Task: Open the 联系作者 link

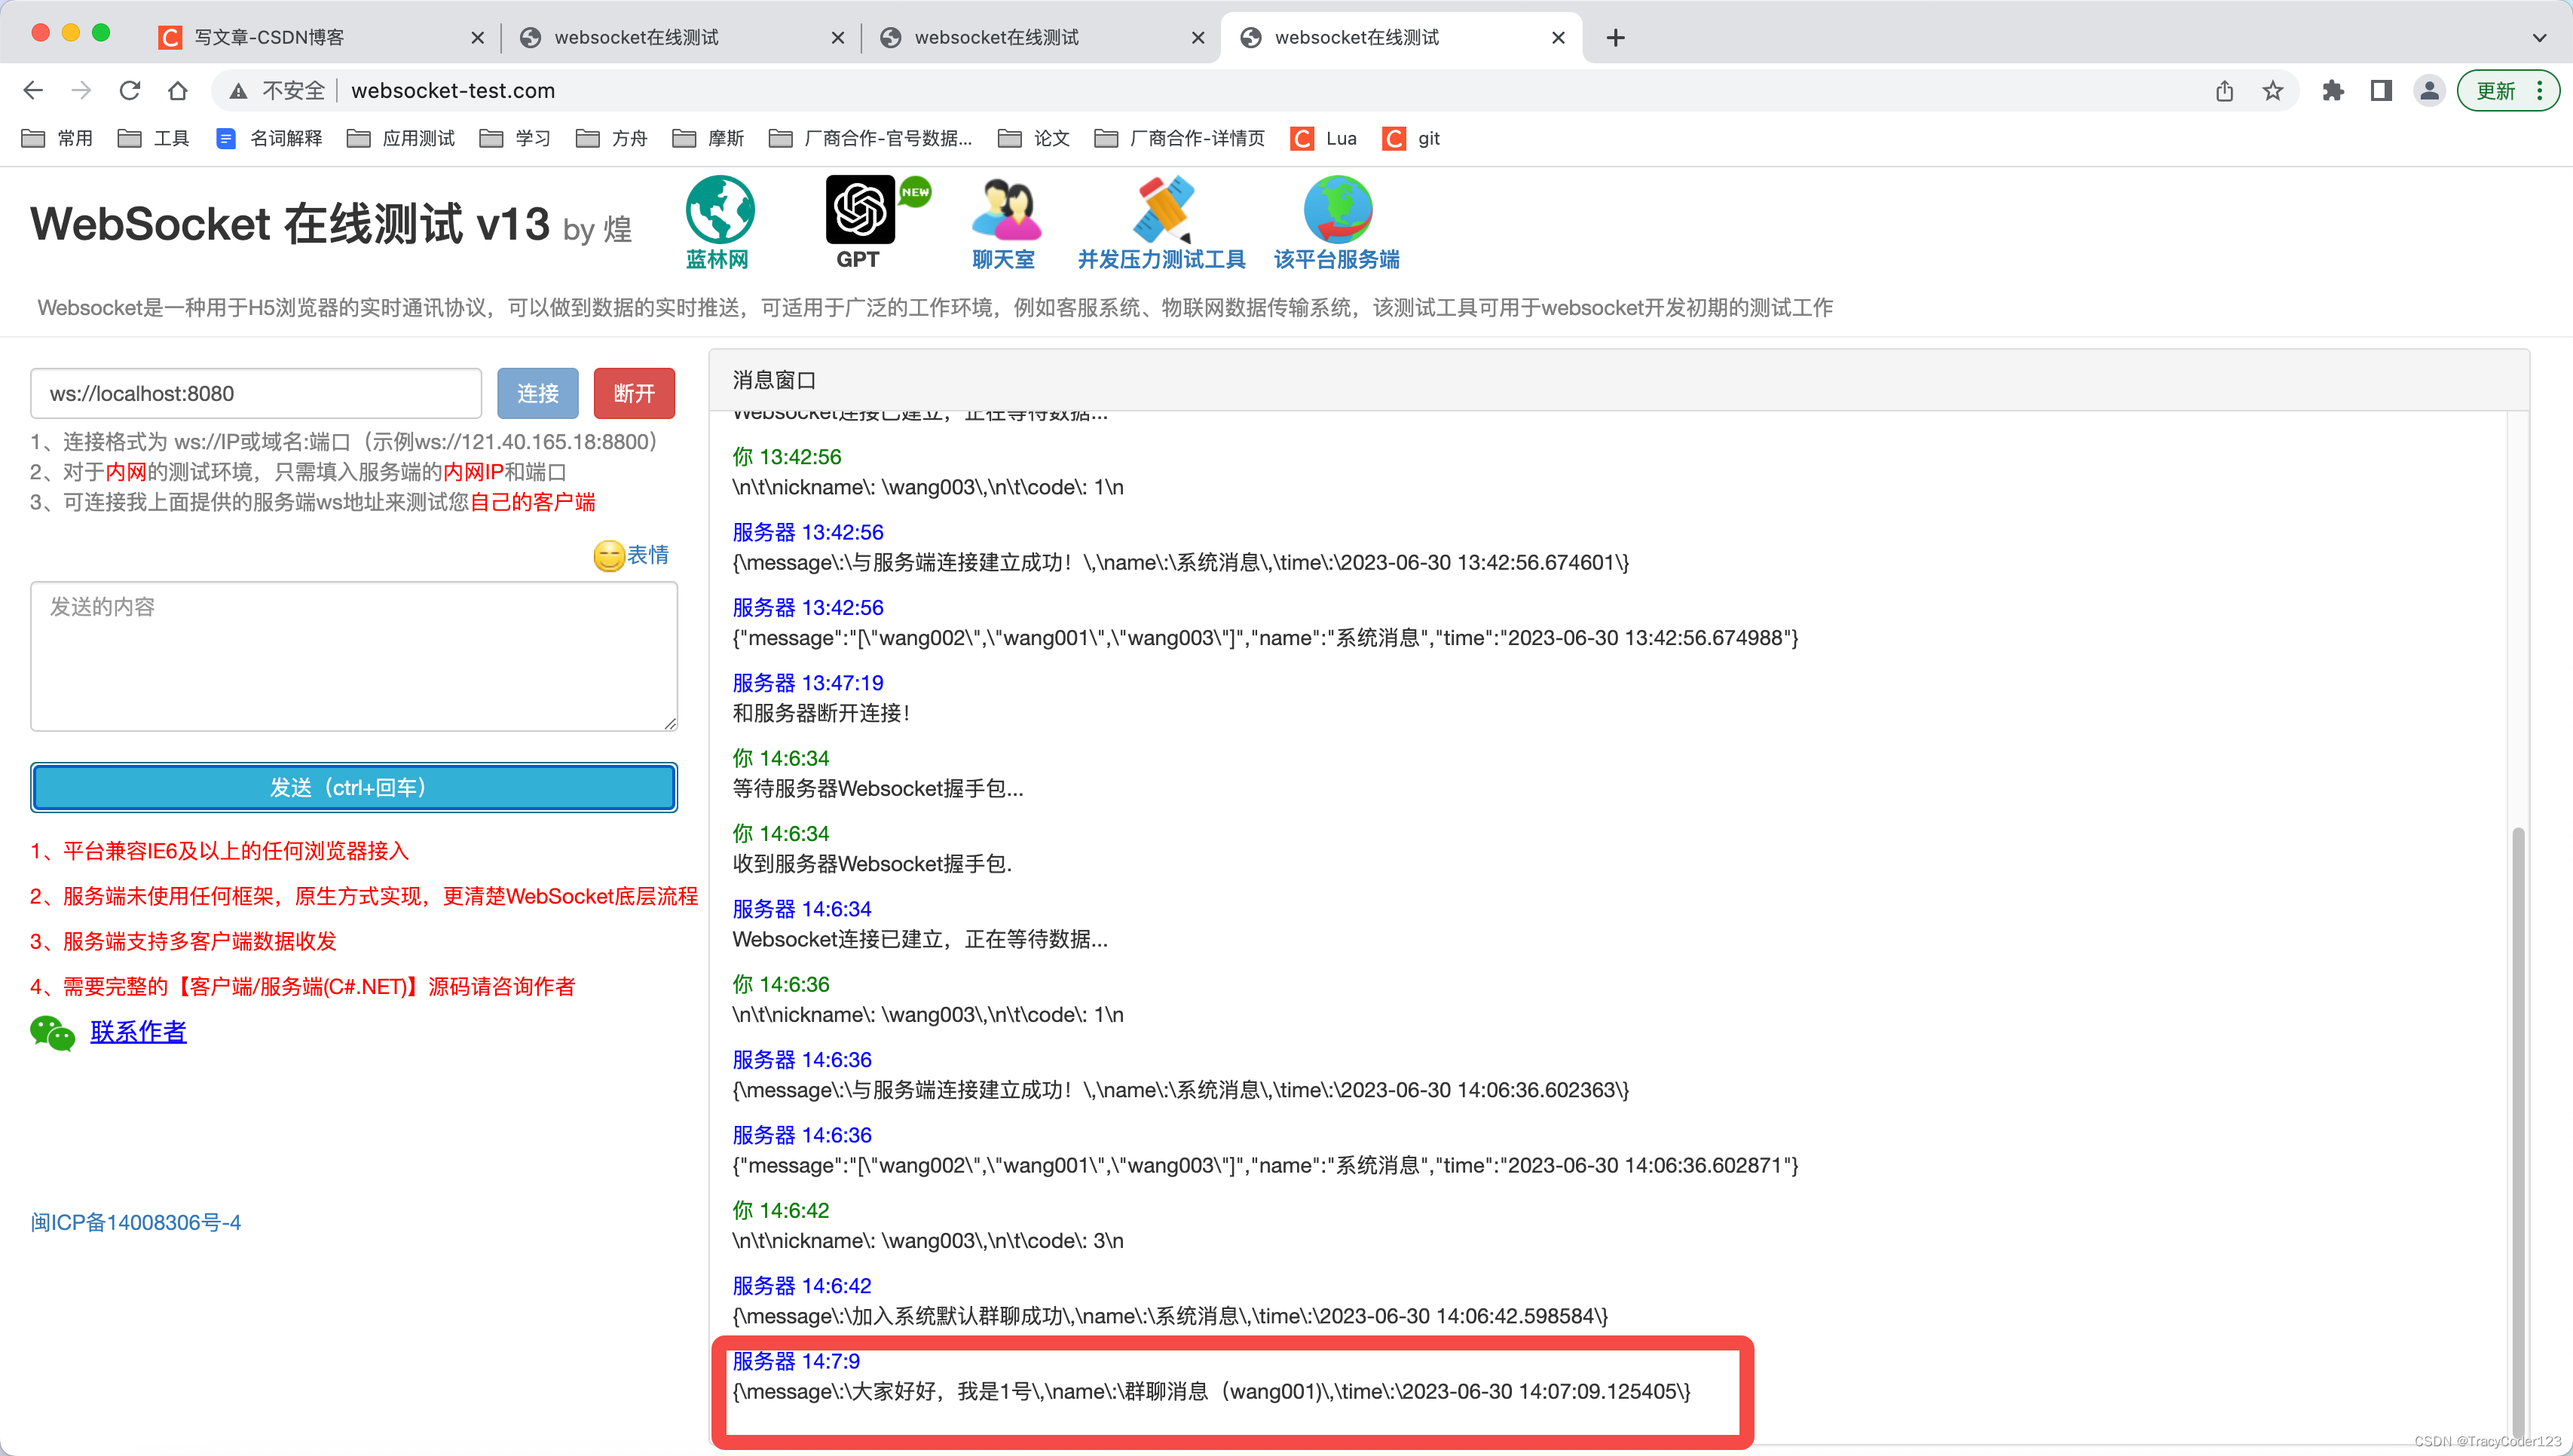Action: 138,1032
